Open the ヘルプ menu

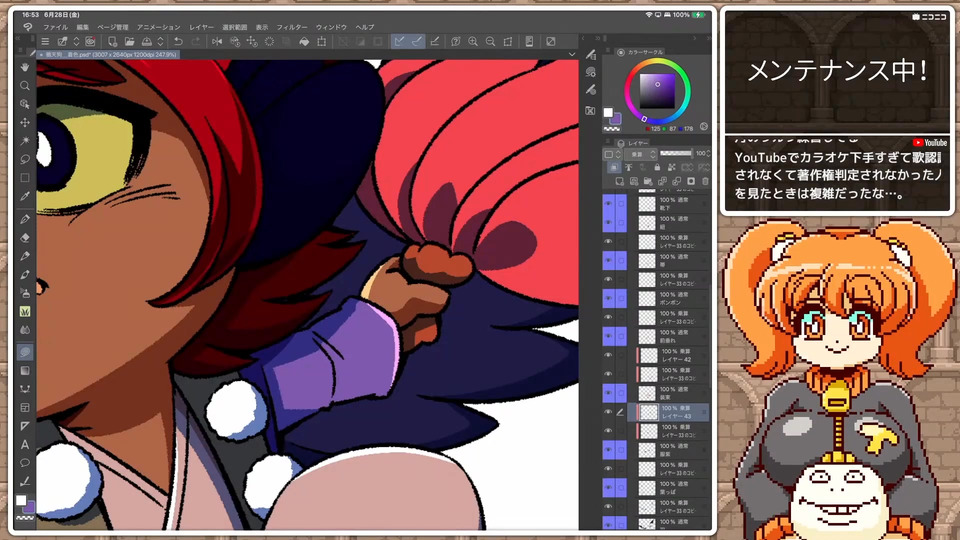[x=364, y=27]
